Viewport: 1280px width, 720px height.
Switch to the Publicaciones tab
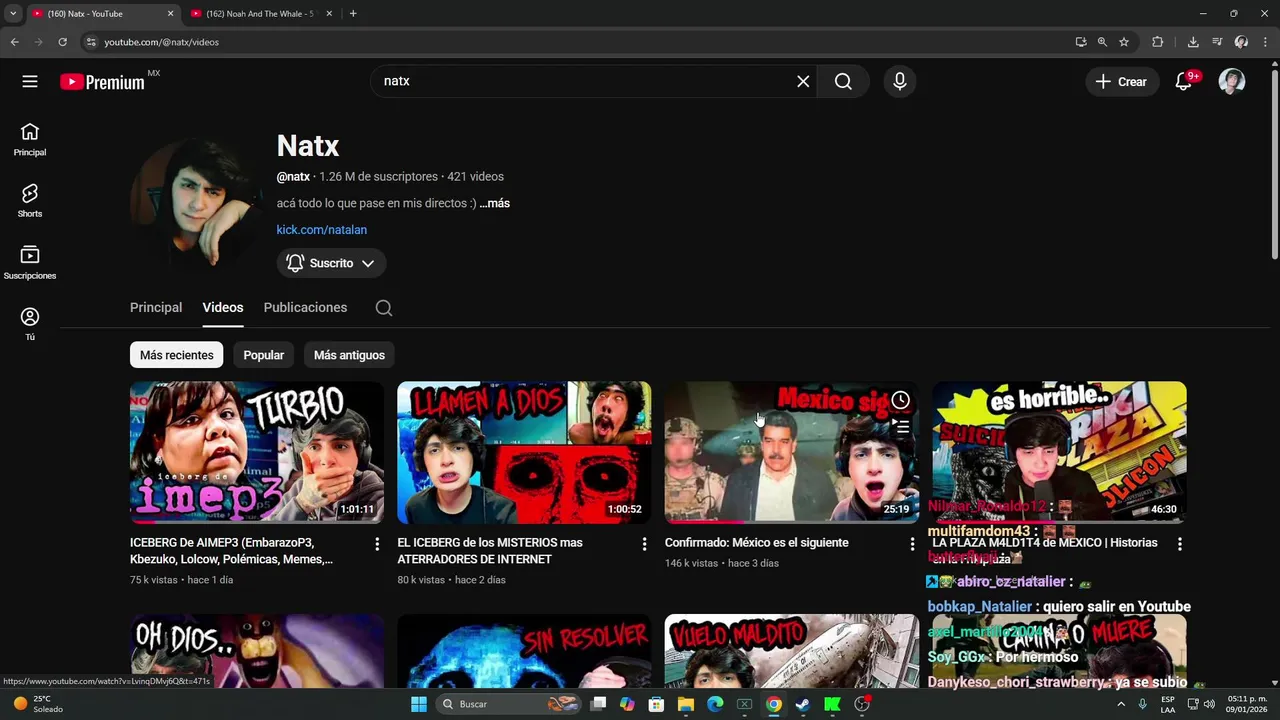pyautogui.click(x=305, y=308)
